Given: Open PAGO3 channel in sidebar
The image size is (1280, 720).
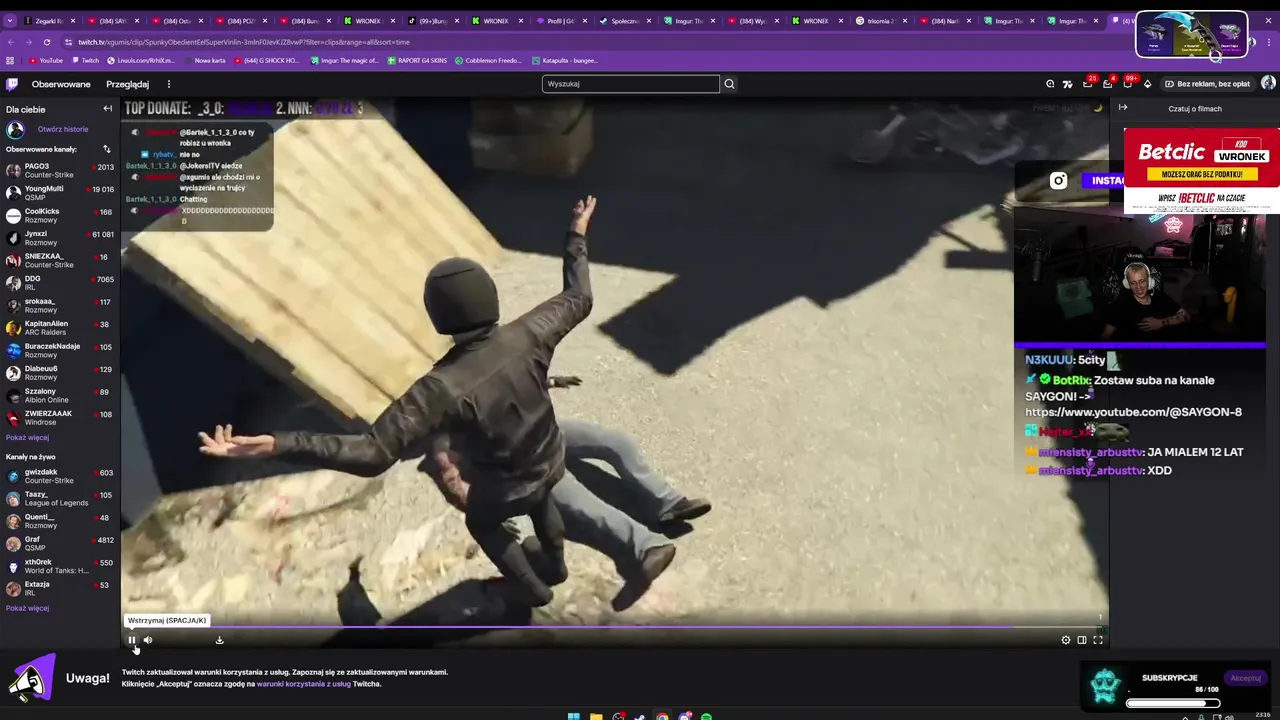Looking at the screenshot, I should point(60,171).
